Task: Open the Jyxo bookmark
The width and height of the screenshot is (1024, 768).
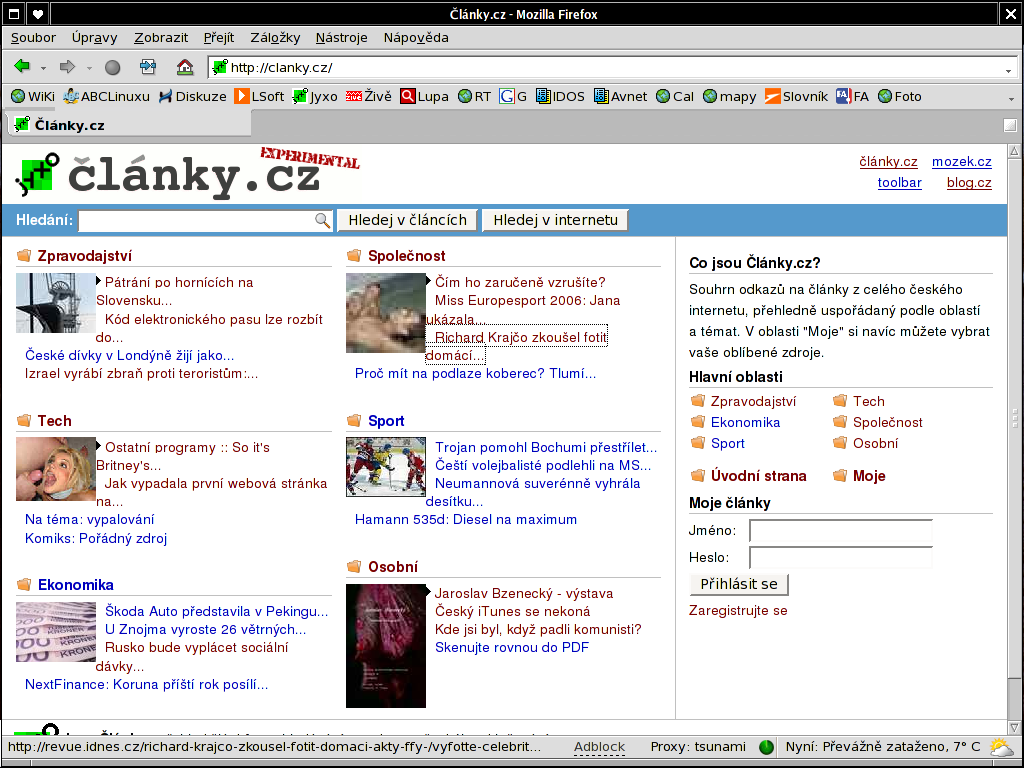Action: pos(315,97)
